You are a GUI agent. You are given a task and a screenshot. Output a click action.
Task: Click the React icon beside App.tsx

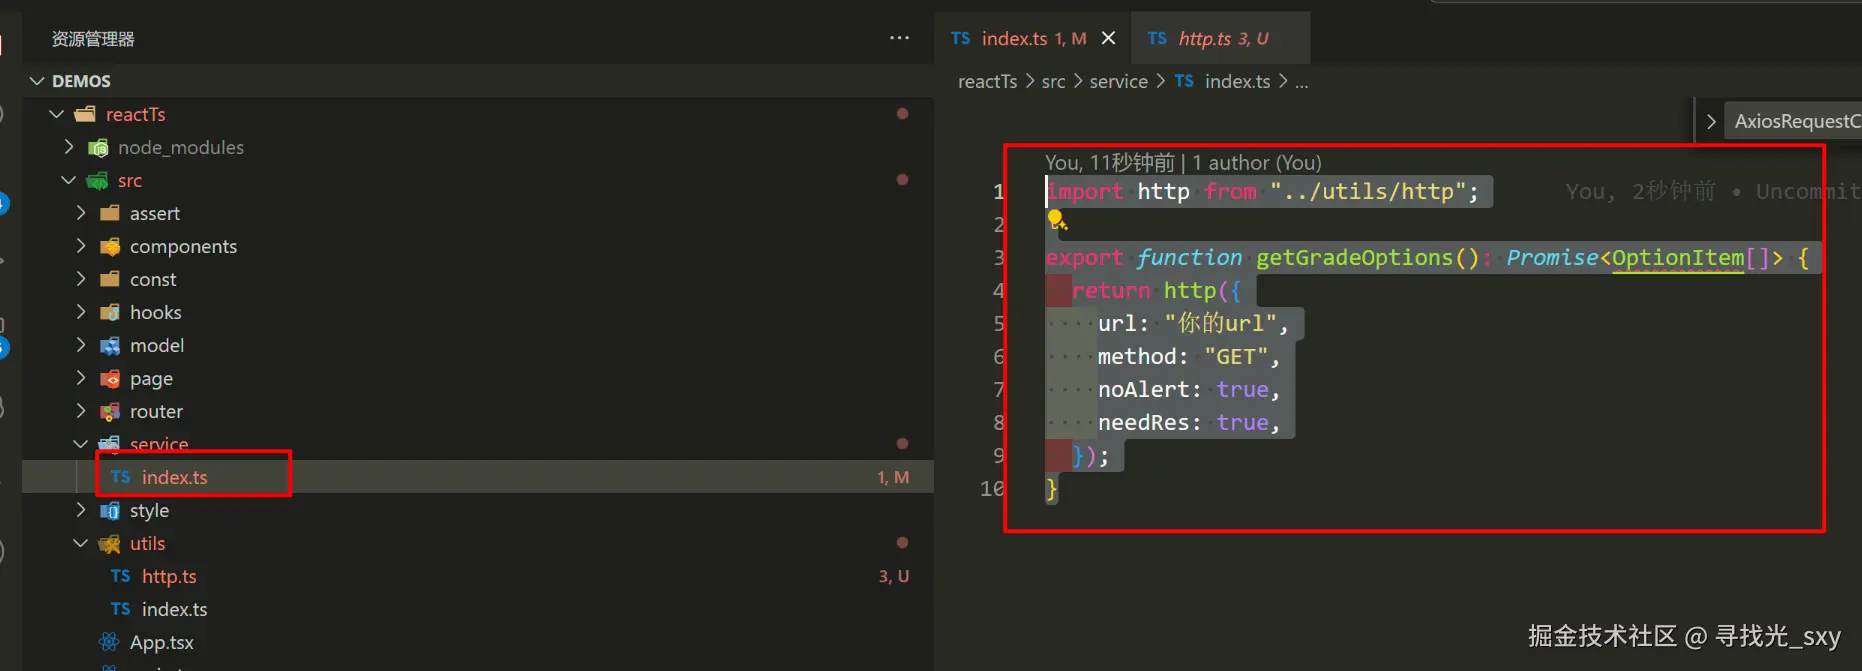click(109, 642)
